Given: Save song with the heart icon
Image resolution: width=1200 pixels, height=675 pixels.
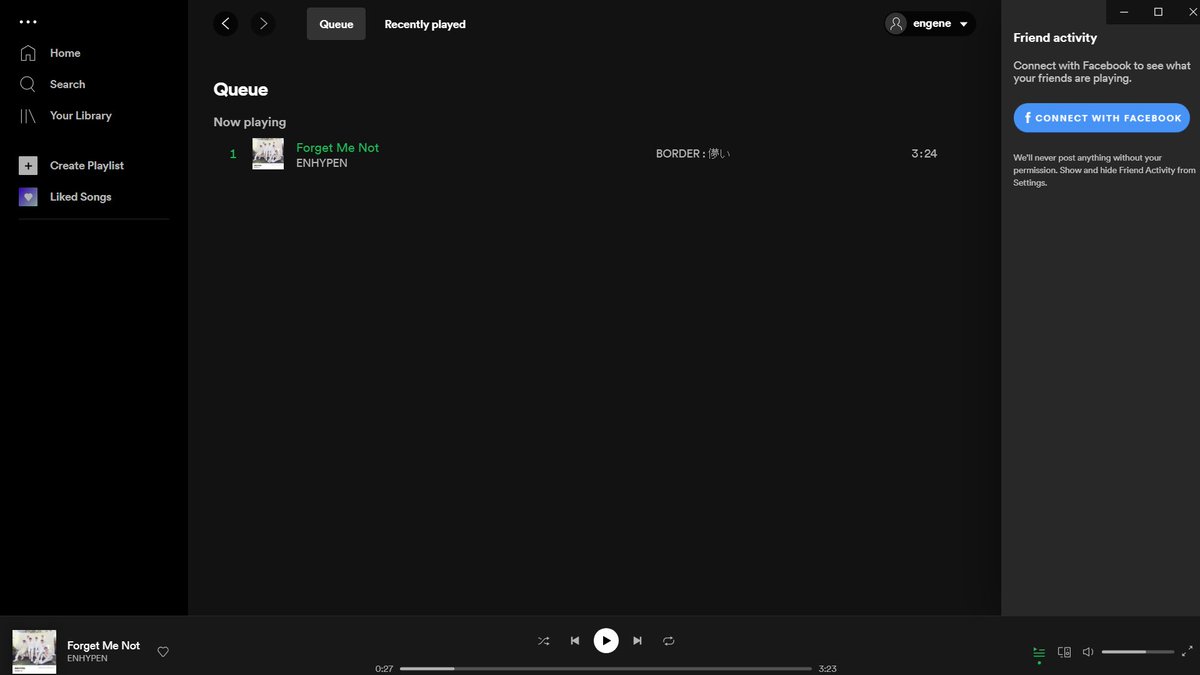Looking at the screenshot, I should point(163,652).
